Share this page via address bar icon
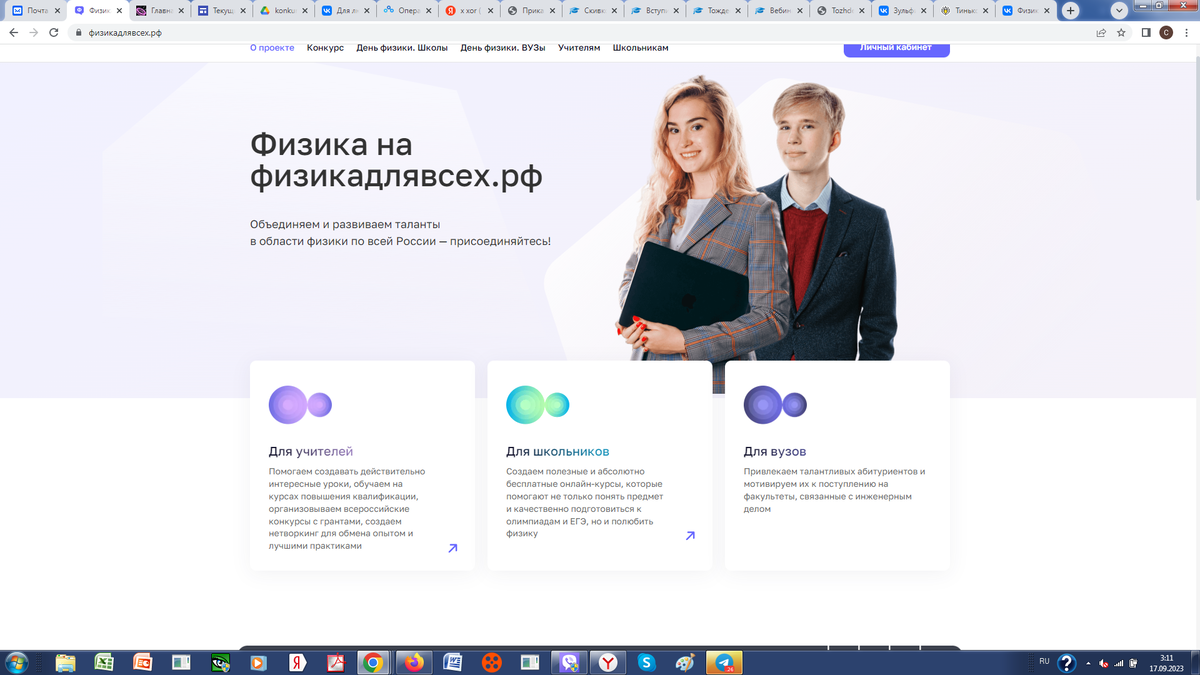The height and width of the screenshot is (675, 1200). [1101, 32]
